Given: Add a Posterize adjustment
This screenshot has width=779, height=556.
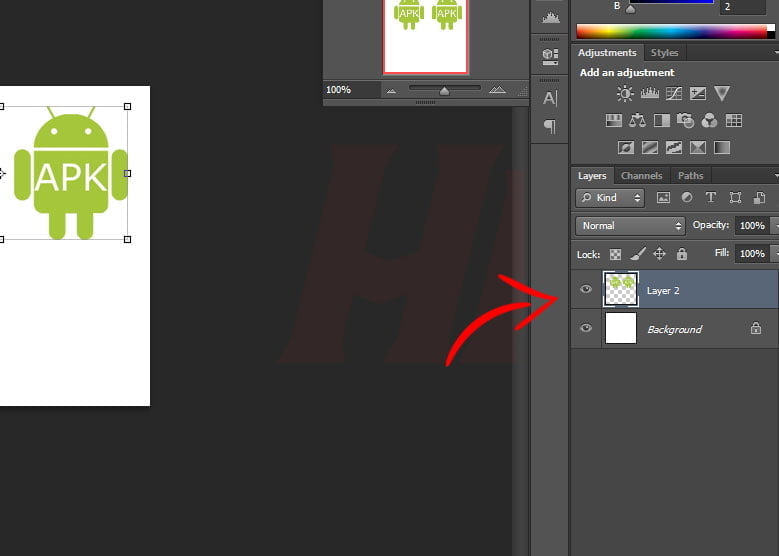Looking at the screenshot, I should coord(650,148).
